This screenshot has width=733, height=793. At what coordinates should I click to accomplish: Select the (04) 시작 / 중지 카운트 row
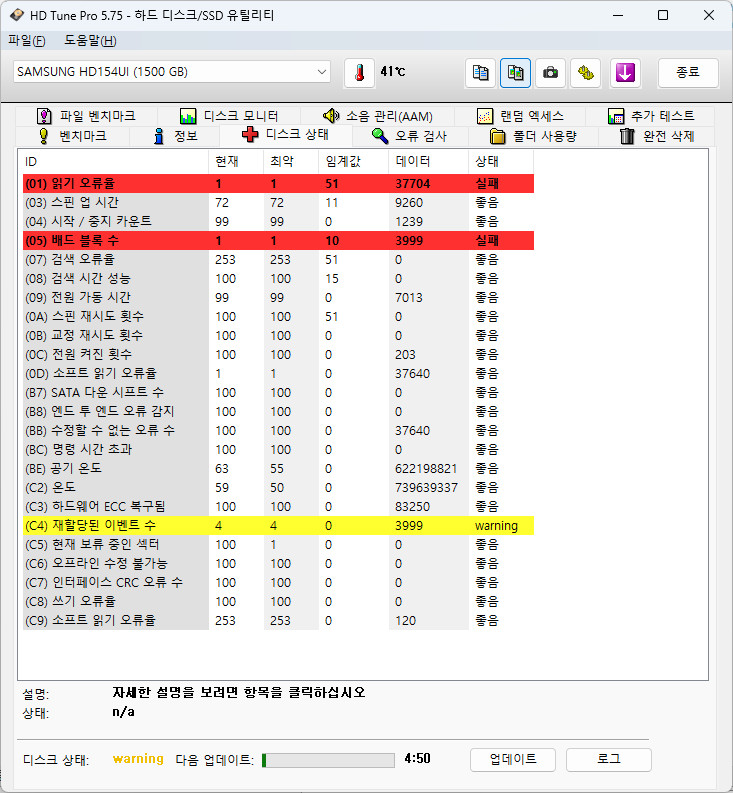pyautogui.click(x=278, y=222)
